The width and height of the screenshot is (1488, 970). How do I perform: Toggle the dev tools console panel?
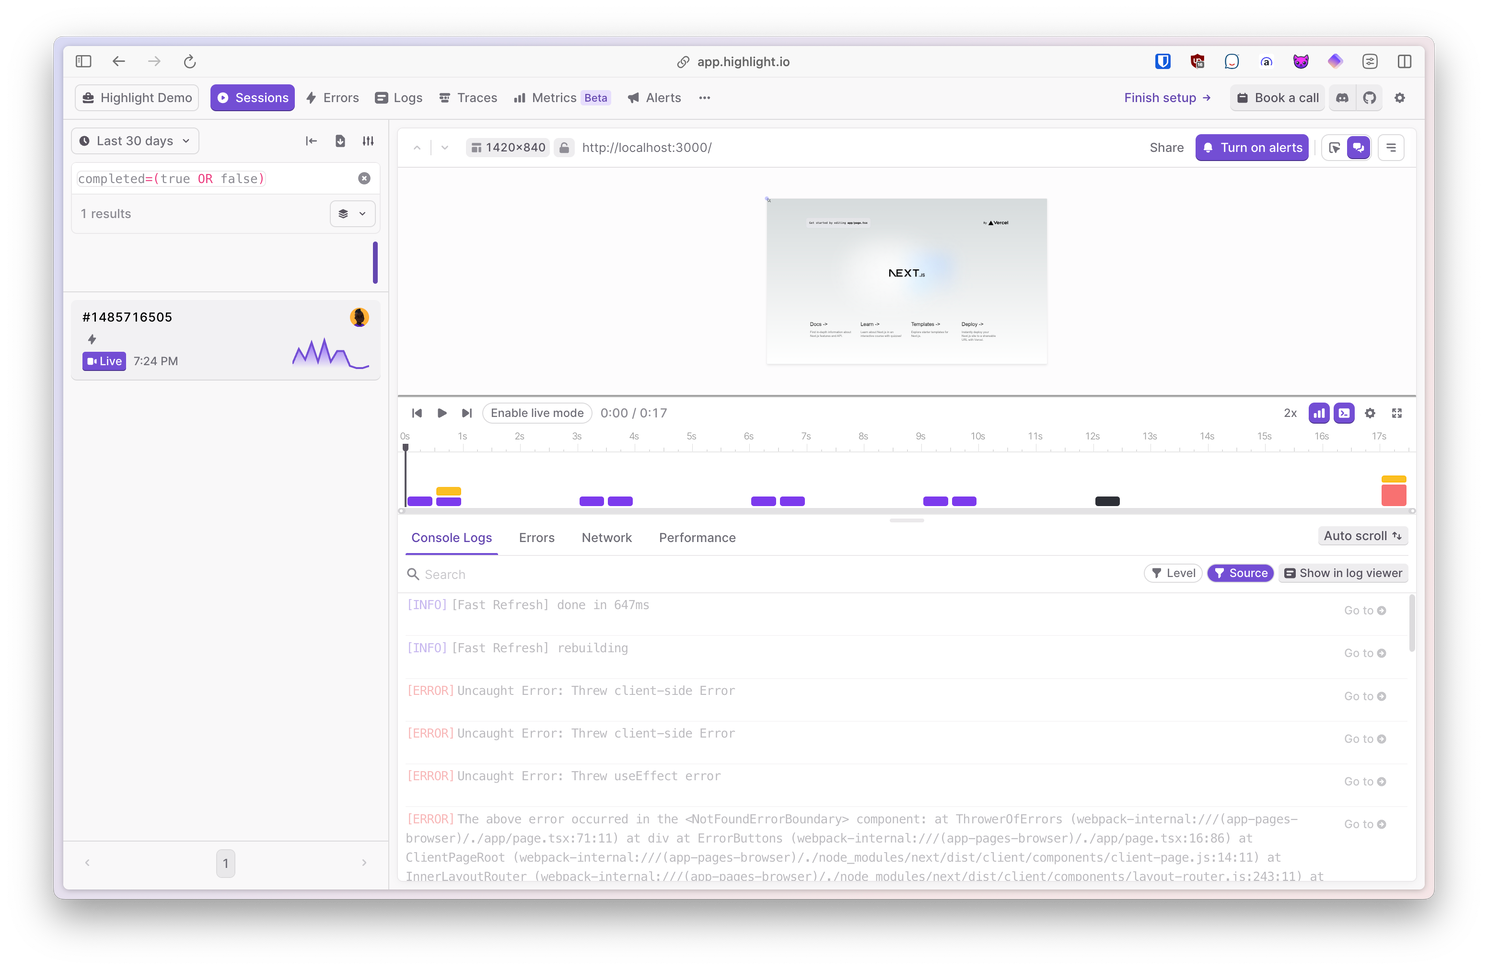(x=1344, y=413)
